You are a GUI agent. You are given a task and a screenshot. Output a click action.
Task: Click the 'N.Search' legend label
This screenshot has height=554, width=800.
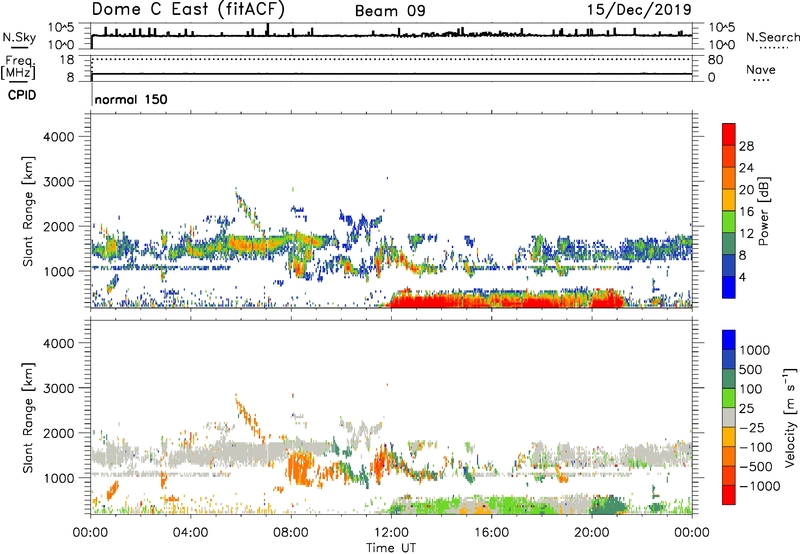tap(772, 37)
